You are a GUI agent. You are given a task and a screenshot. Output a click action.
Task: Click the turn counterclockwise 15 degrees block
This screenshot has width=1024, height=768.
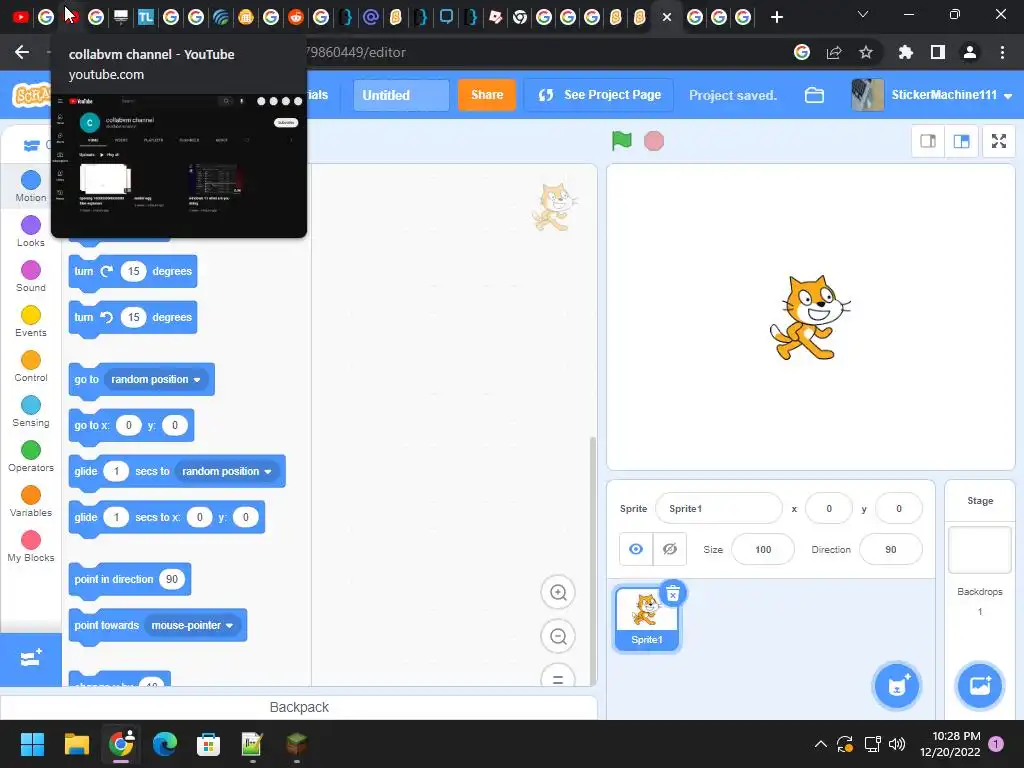point(133,317)
